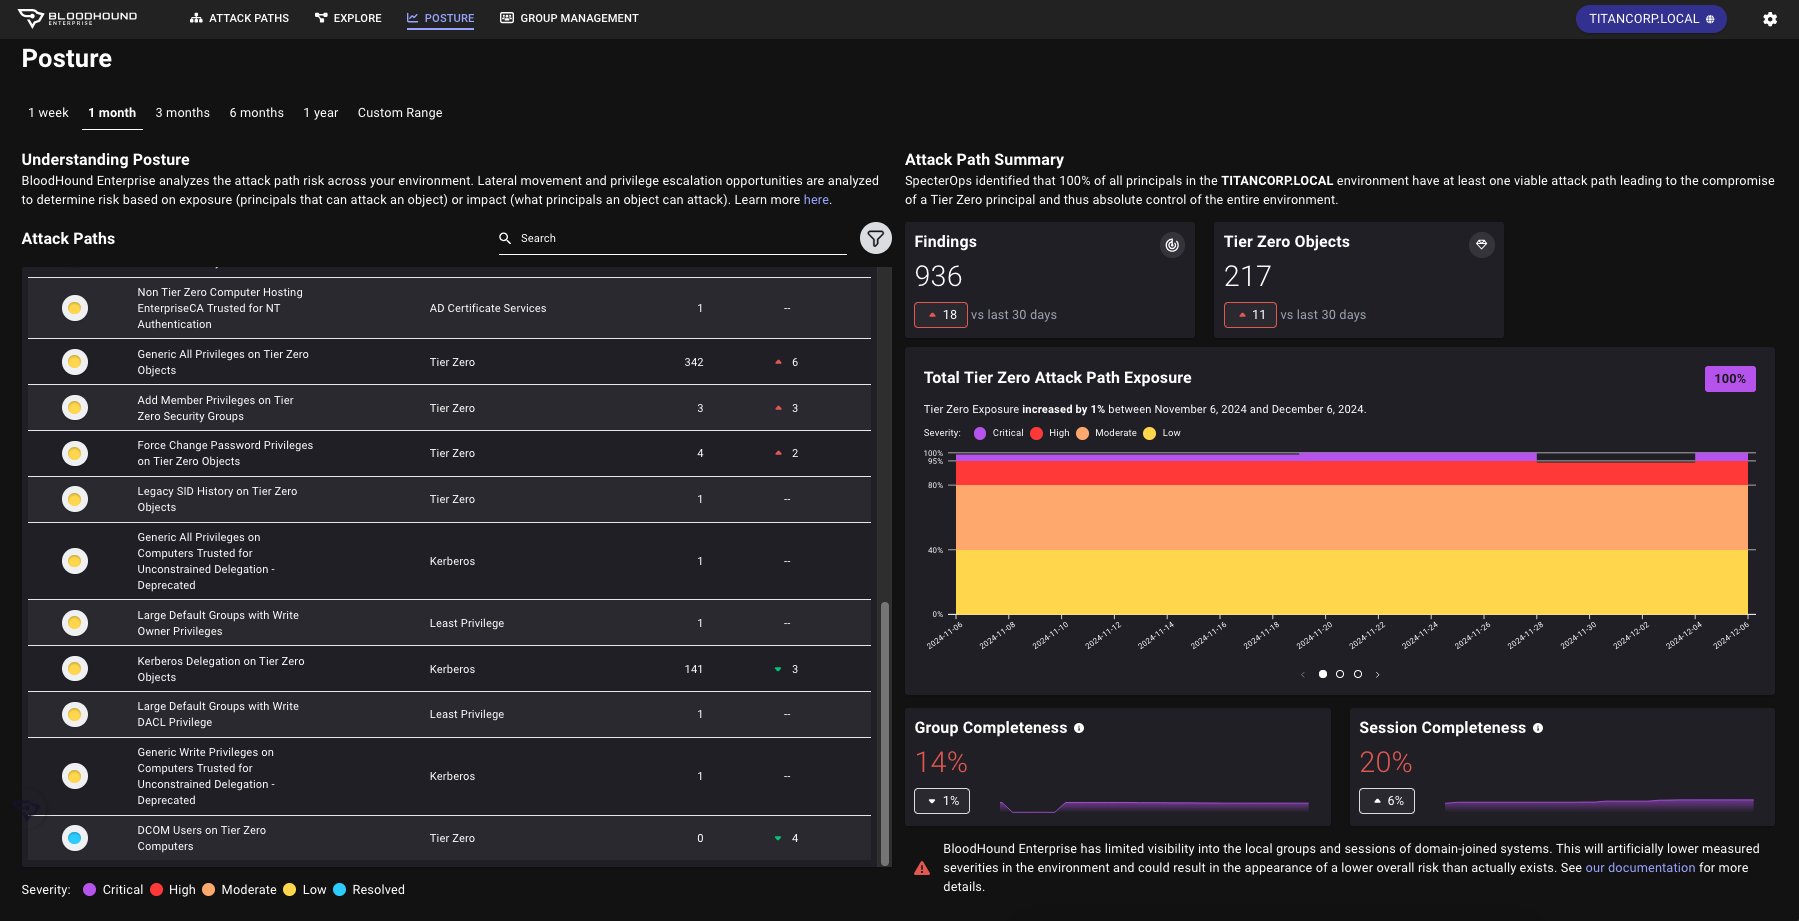Screen dimensions: 1799x921
Task: Click the Kerberos Delegation severity icon
Action: (75, 669)
